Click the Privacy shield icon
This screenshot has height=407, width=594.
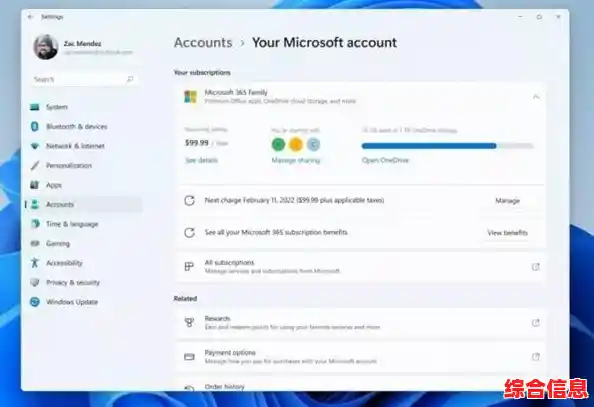pyautogui.click(x=34, y=282)
